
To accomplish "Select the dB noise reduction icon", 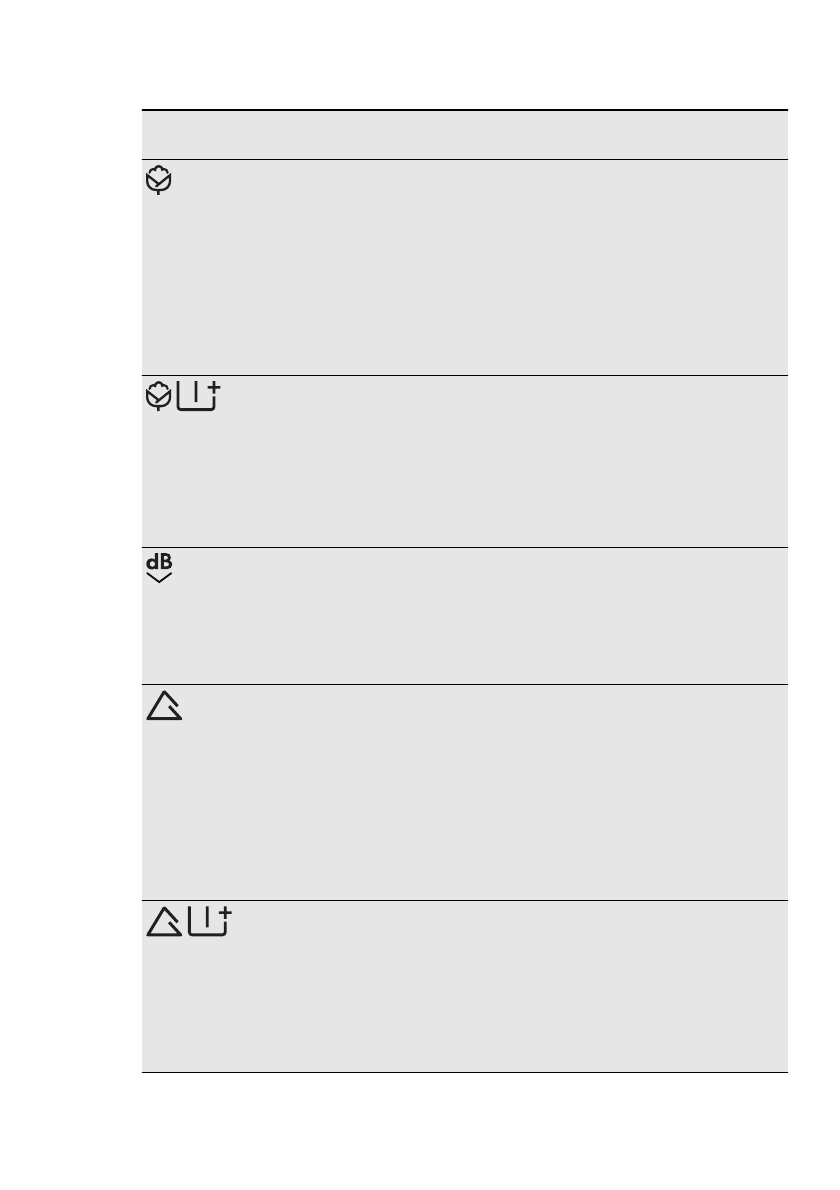I will (x=159, y=569).
